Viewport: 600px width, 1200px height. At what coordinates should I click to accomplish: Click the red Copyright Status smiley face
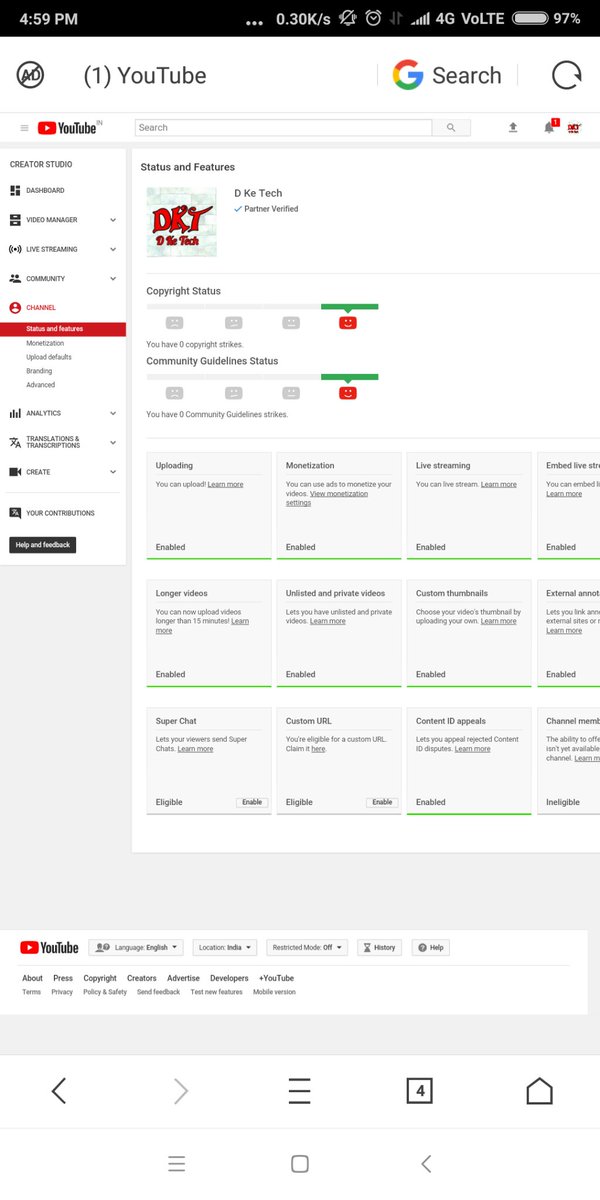(x=348, y=323)
